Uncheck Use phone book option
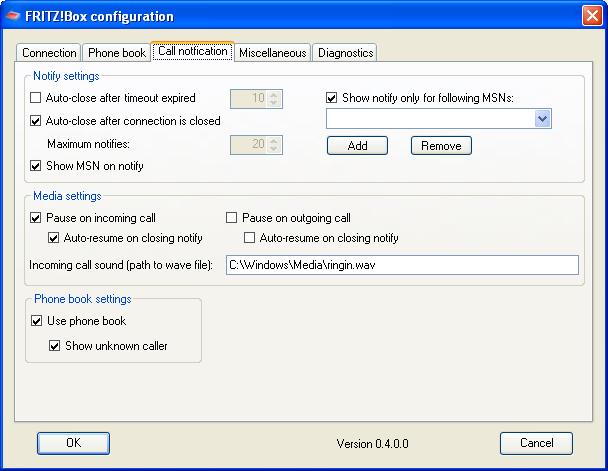This screenshot has width=608, height=471. point(37,321)
